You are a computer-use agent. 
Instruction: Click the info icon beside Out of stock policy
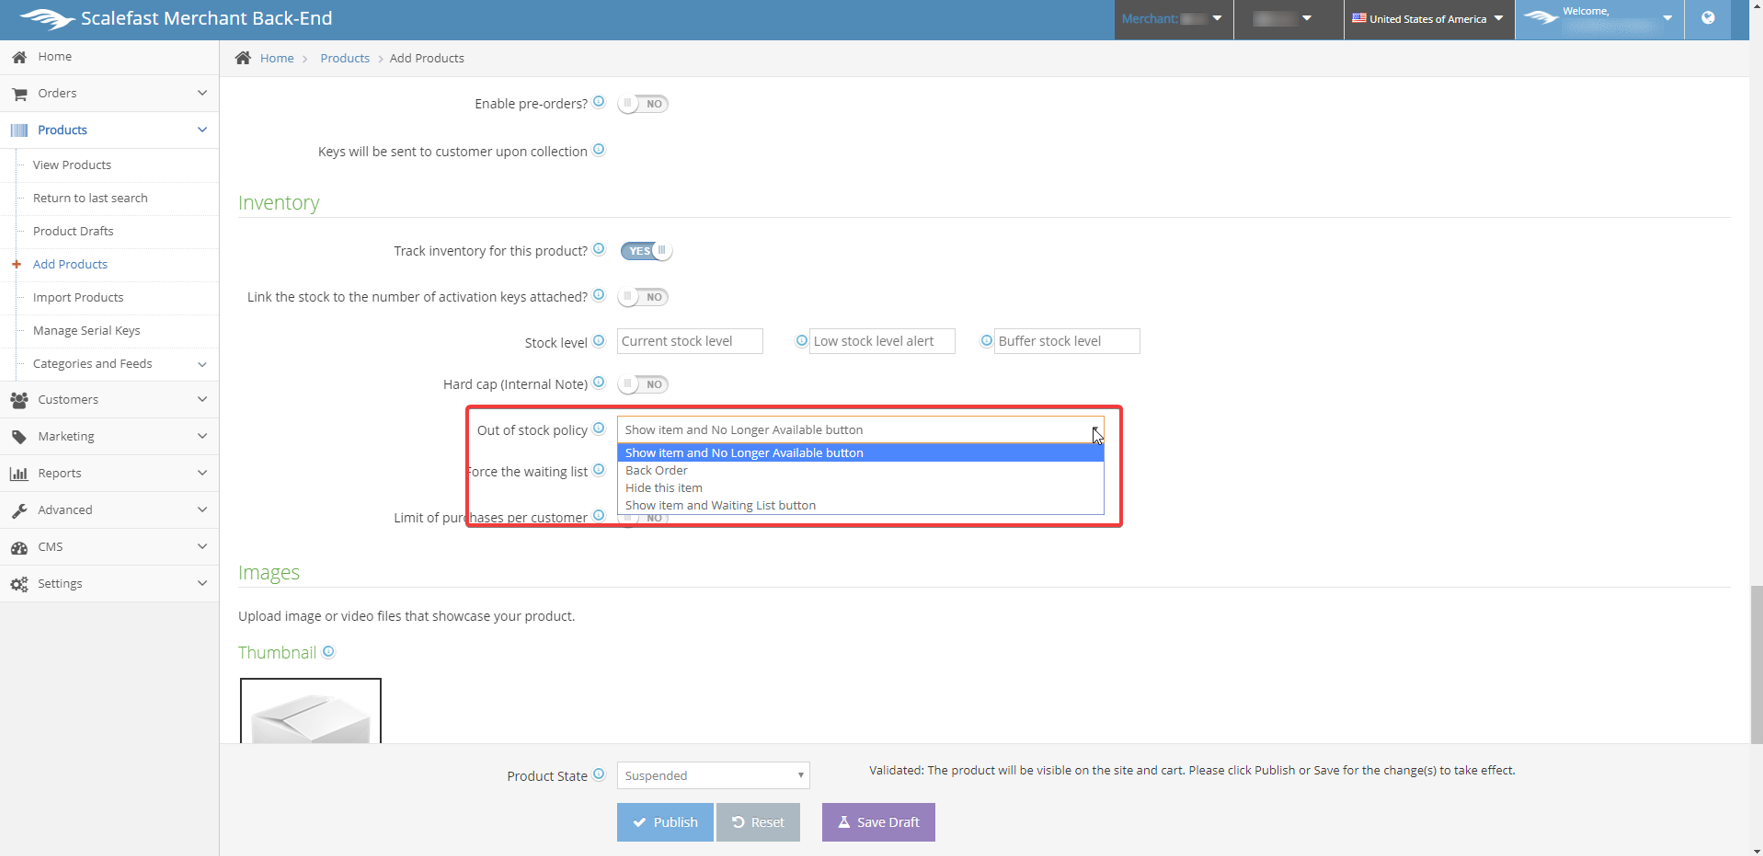599,429
